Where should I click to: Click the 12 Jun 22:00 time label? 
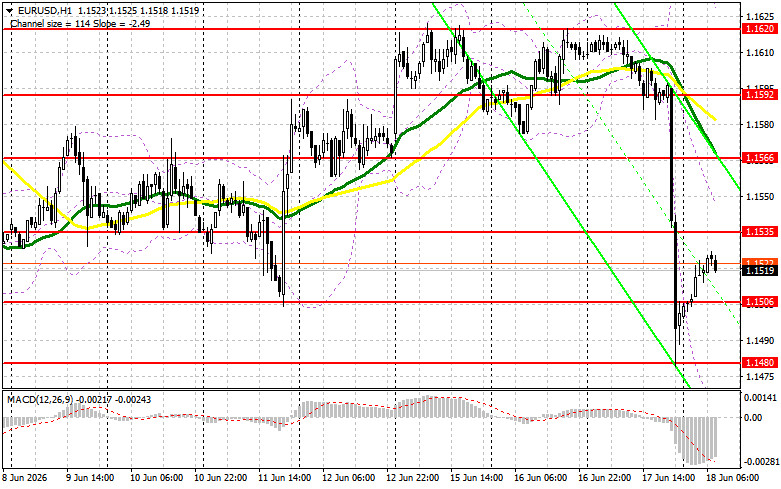412,478
